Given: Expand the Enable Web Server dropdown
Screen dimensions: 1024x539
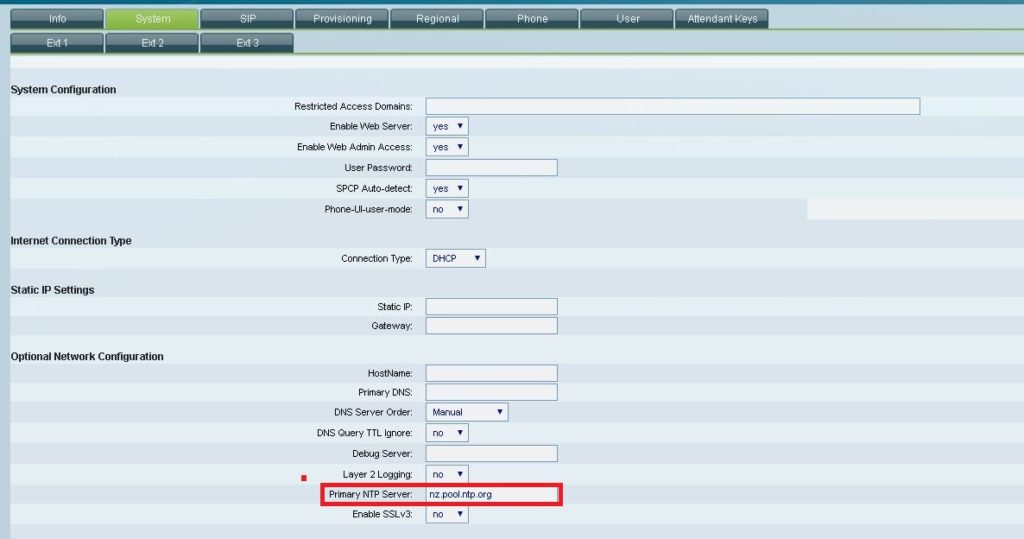Looking at the screenshot, I should coord(447,127).
